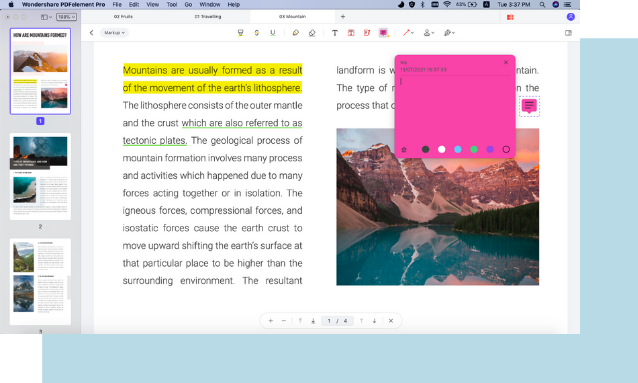Open the Edit menu

134,4
